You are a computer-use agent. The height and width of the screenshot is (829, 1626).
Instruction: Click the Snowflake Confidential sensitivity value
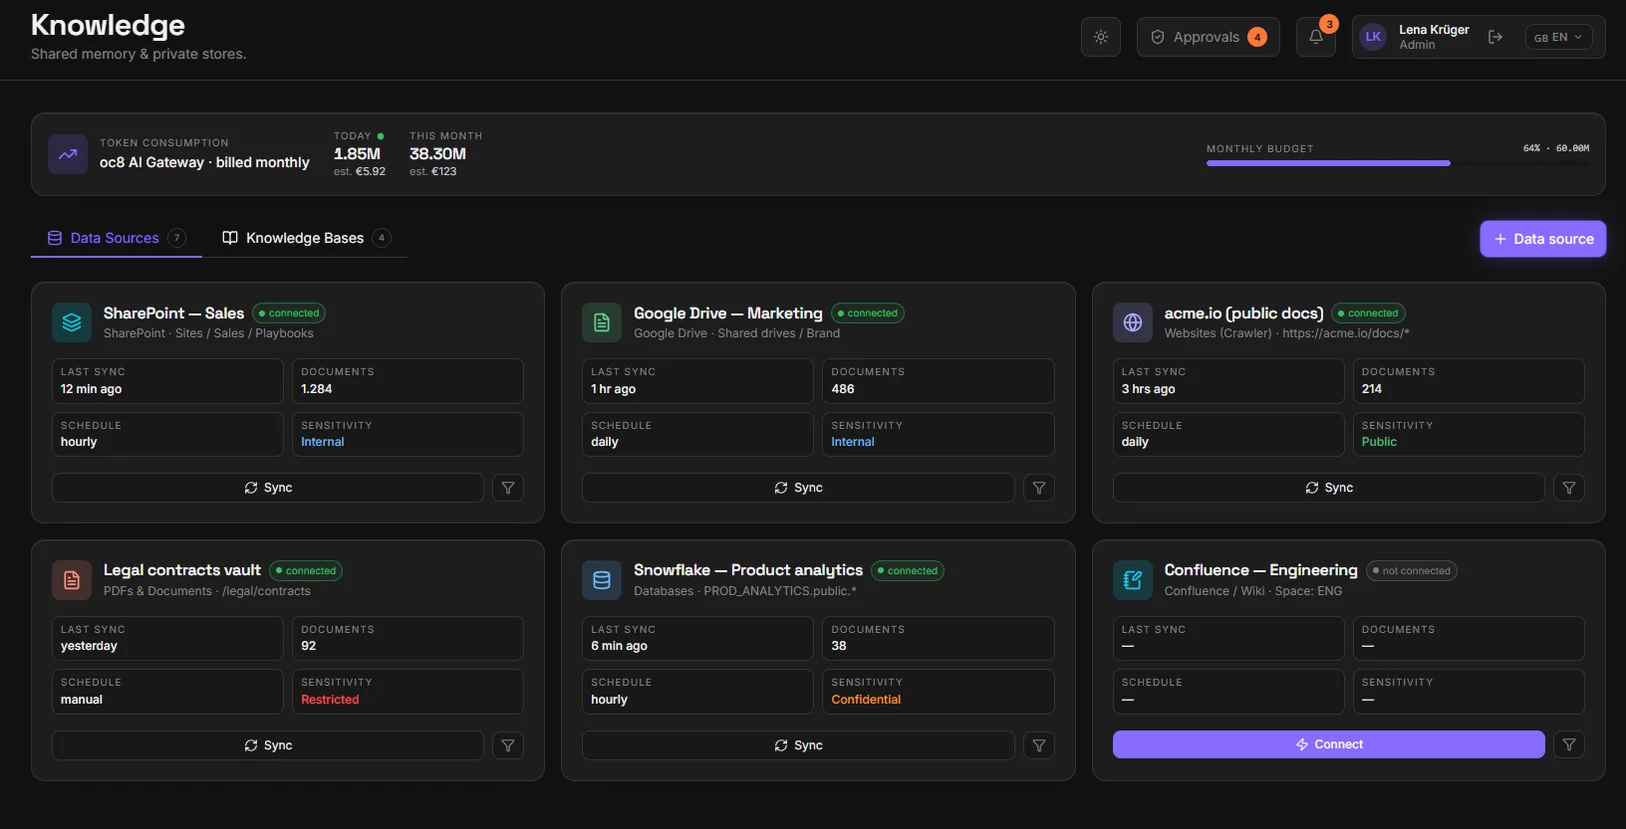(866, 700)
